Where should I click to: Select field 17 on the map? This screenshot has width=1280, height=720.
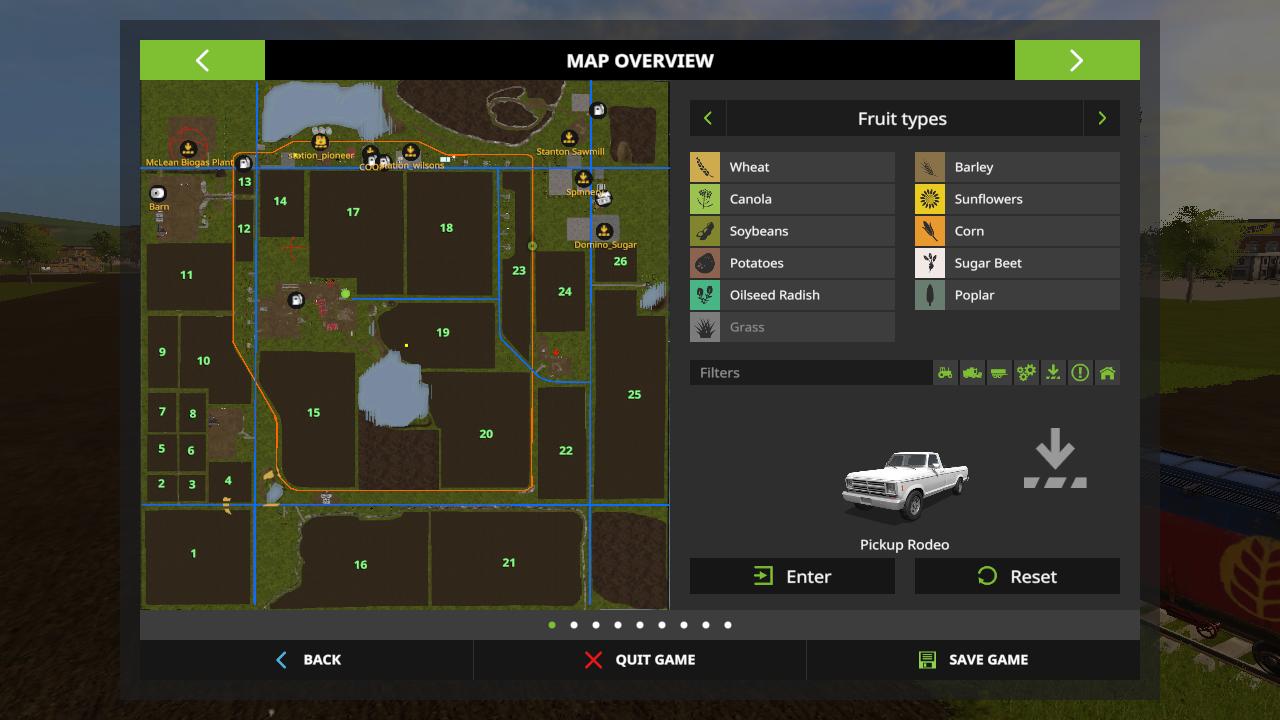(x=353, y=212)
